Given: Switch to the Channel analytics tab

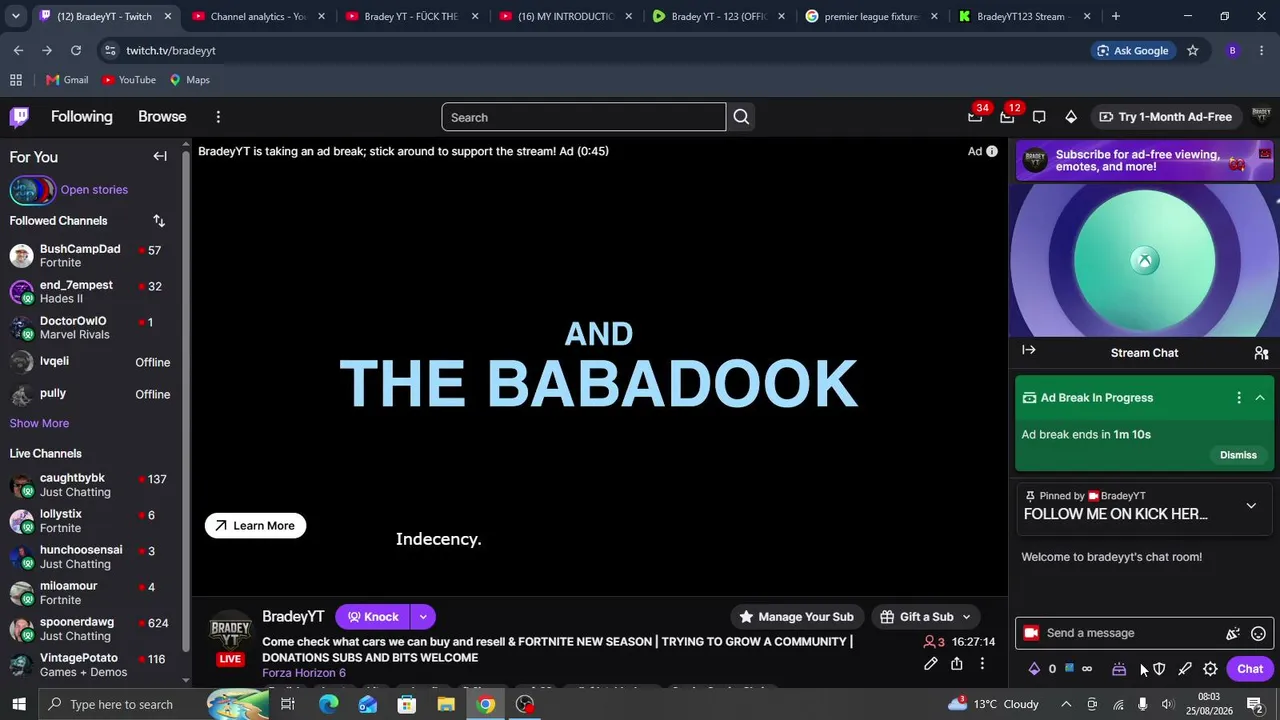Looking at the screenshot, I should click(x=258, y=16).
